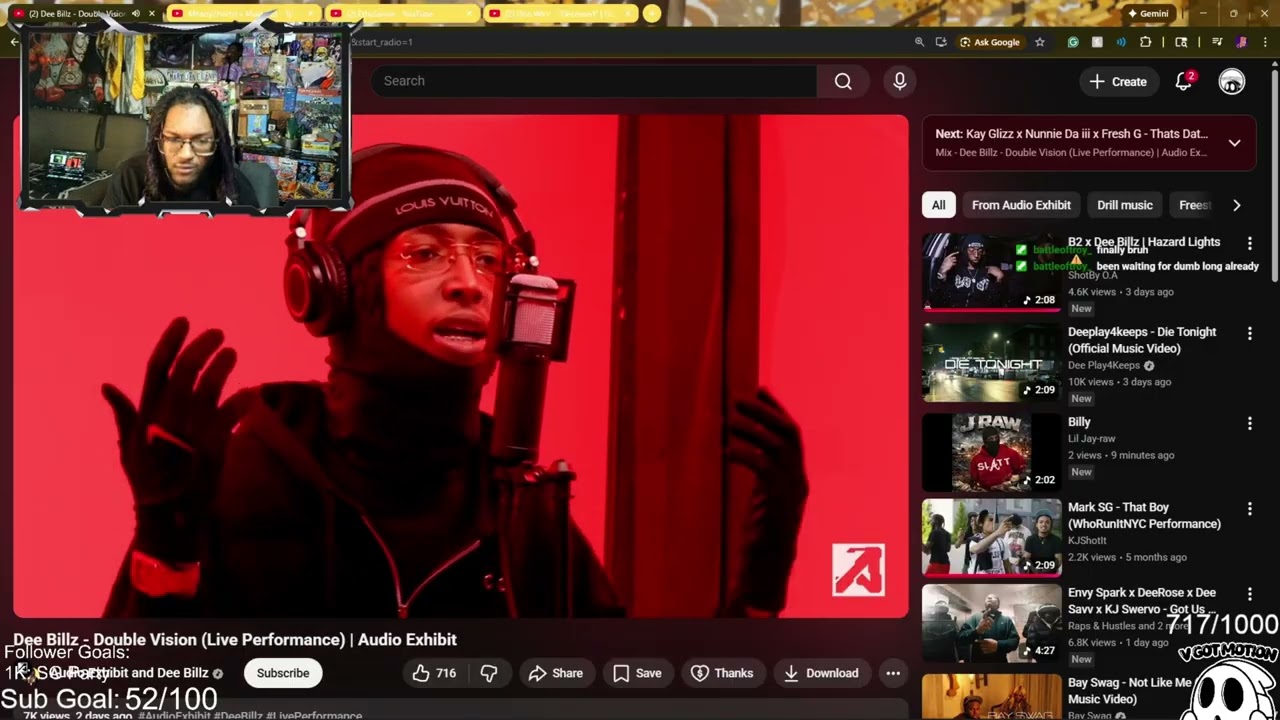This screenshot has width=1280, height=720.
Task: Click the YouTube search magnifier button
Action: click(843, 81)
